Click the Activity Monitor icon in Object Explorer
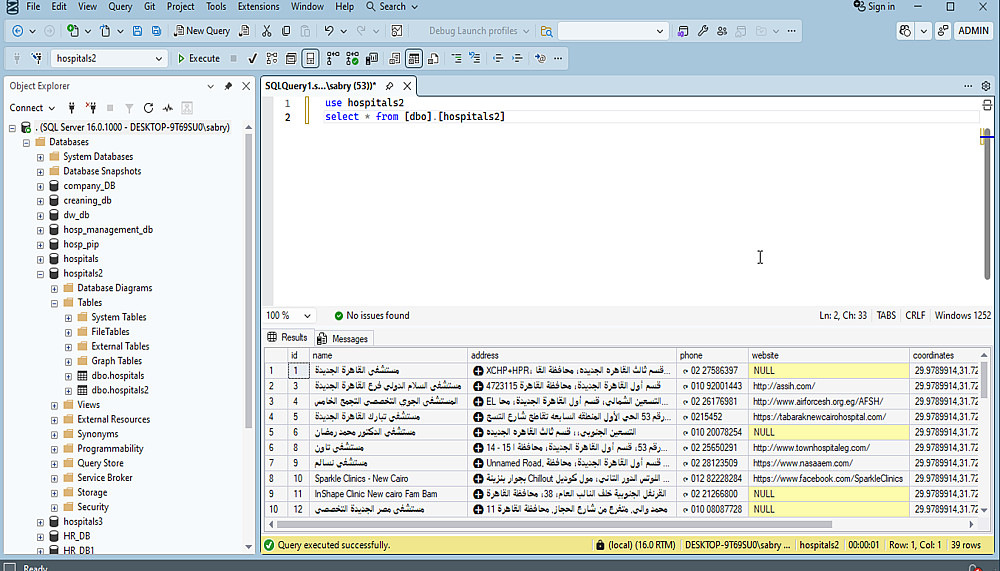1000x571 pixels. (x=168, y=108)
